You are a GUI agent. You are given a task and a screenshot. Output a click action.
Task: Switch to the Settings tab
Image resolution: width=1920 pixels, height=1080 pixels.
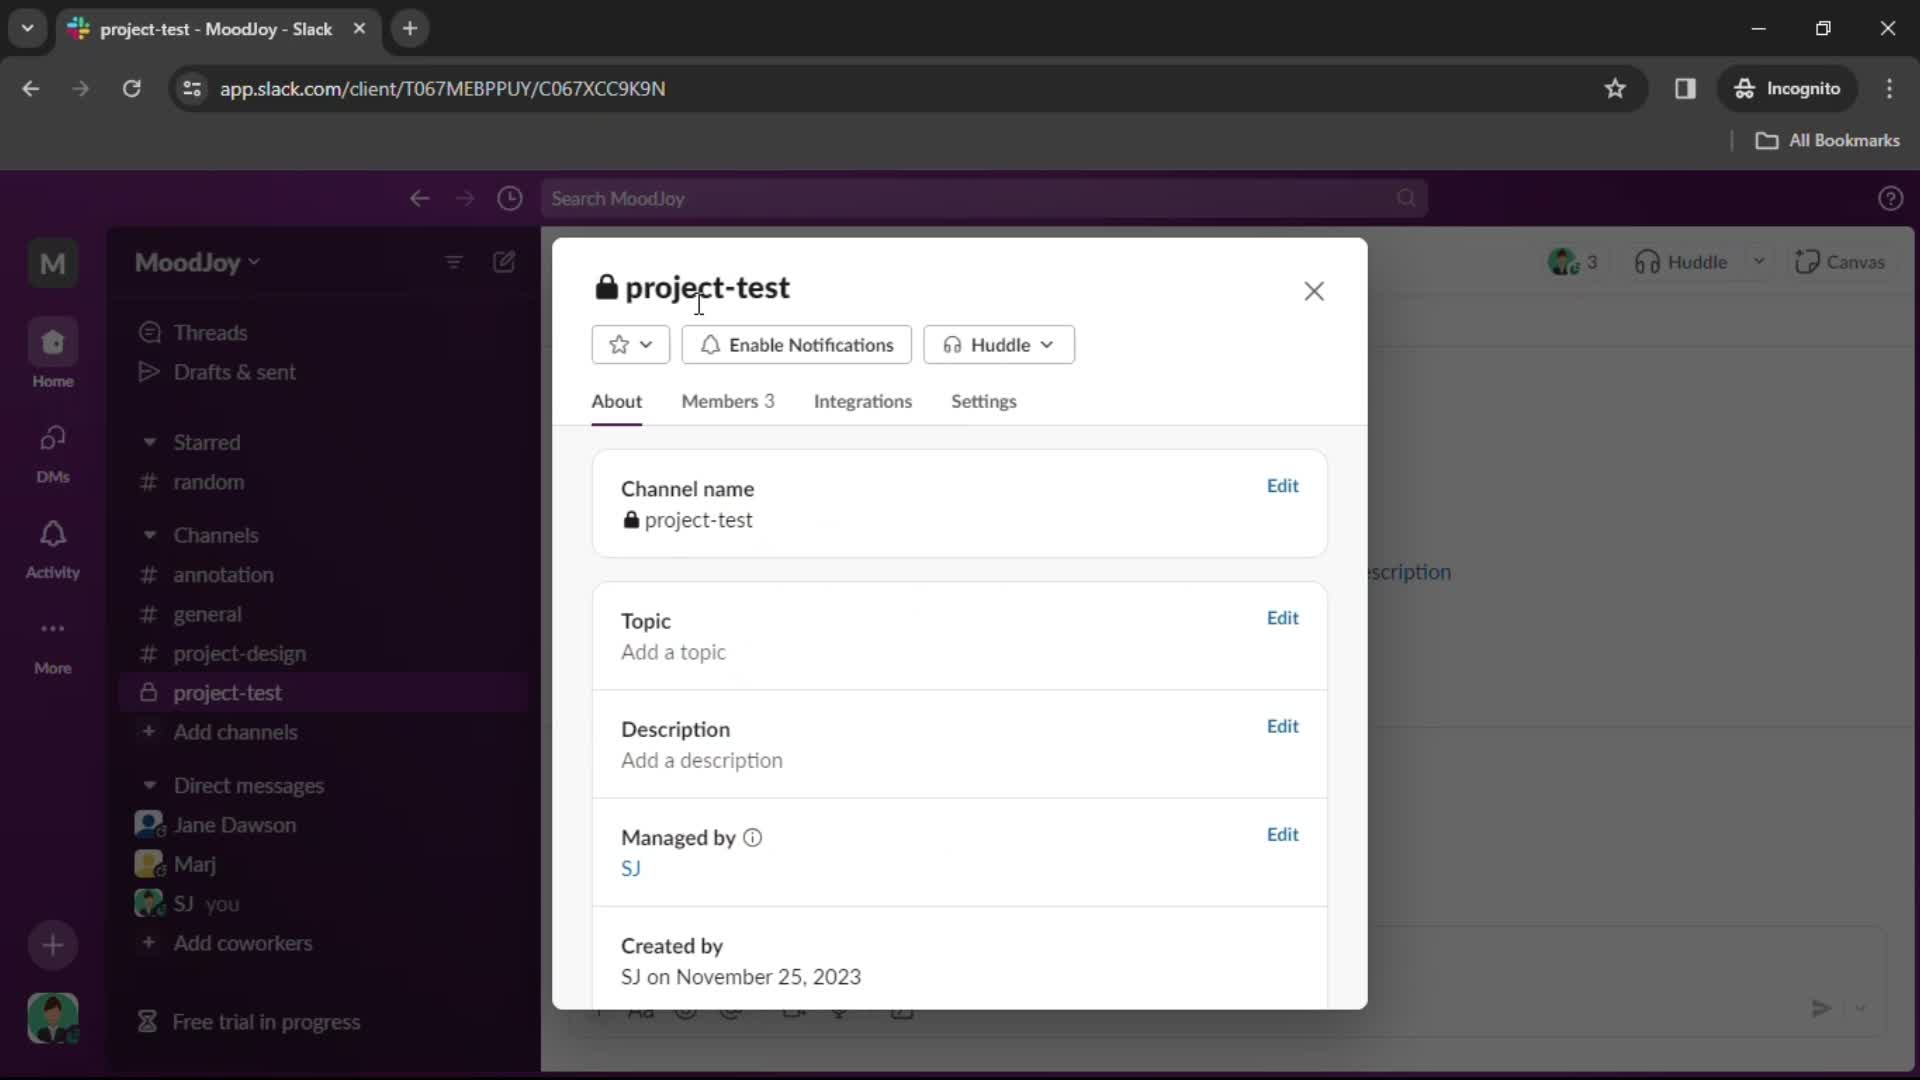tap(984, 400)
